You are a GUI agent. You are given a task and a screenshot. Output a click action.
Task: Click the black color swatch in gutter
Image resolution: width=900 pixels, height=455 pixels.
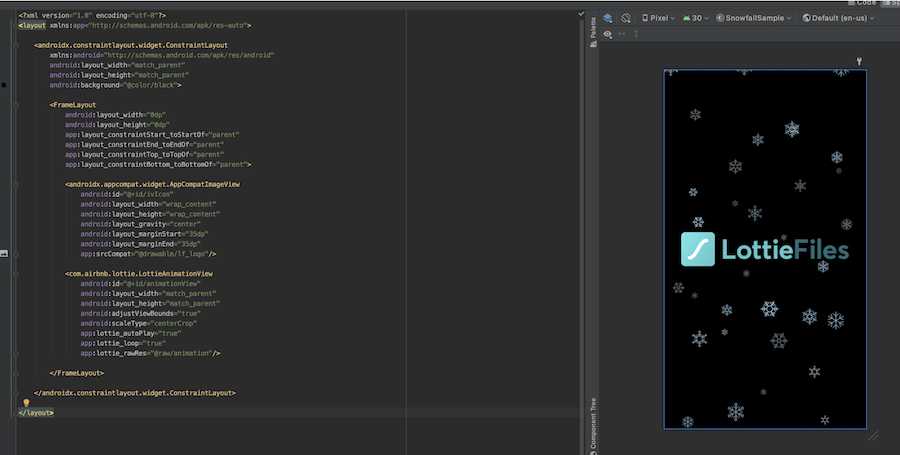point(4,85)
